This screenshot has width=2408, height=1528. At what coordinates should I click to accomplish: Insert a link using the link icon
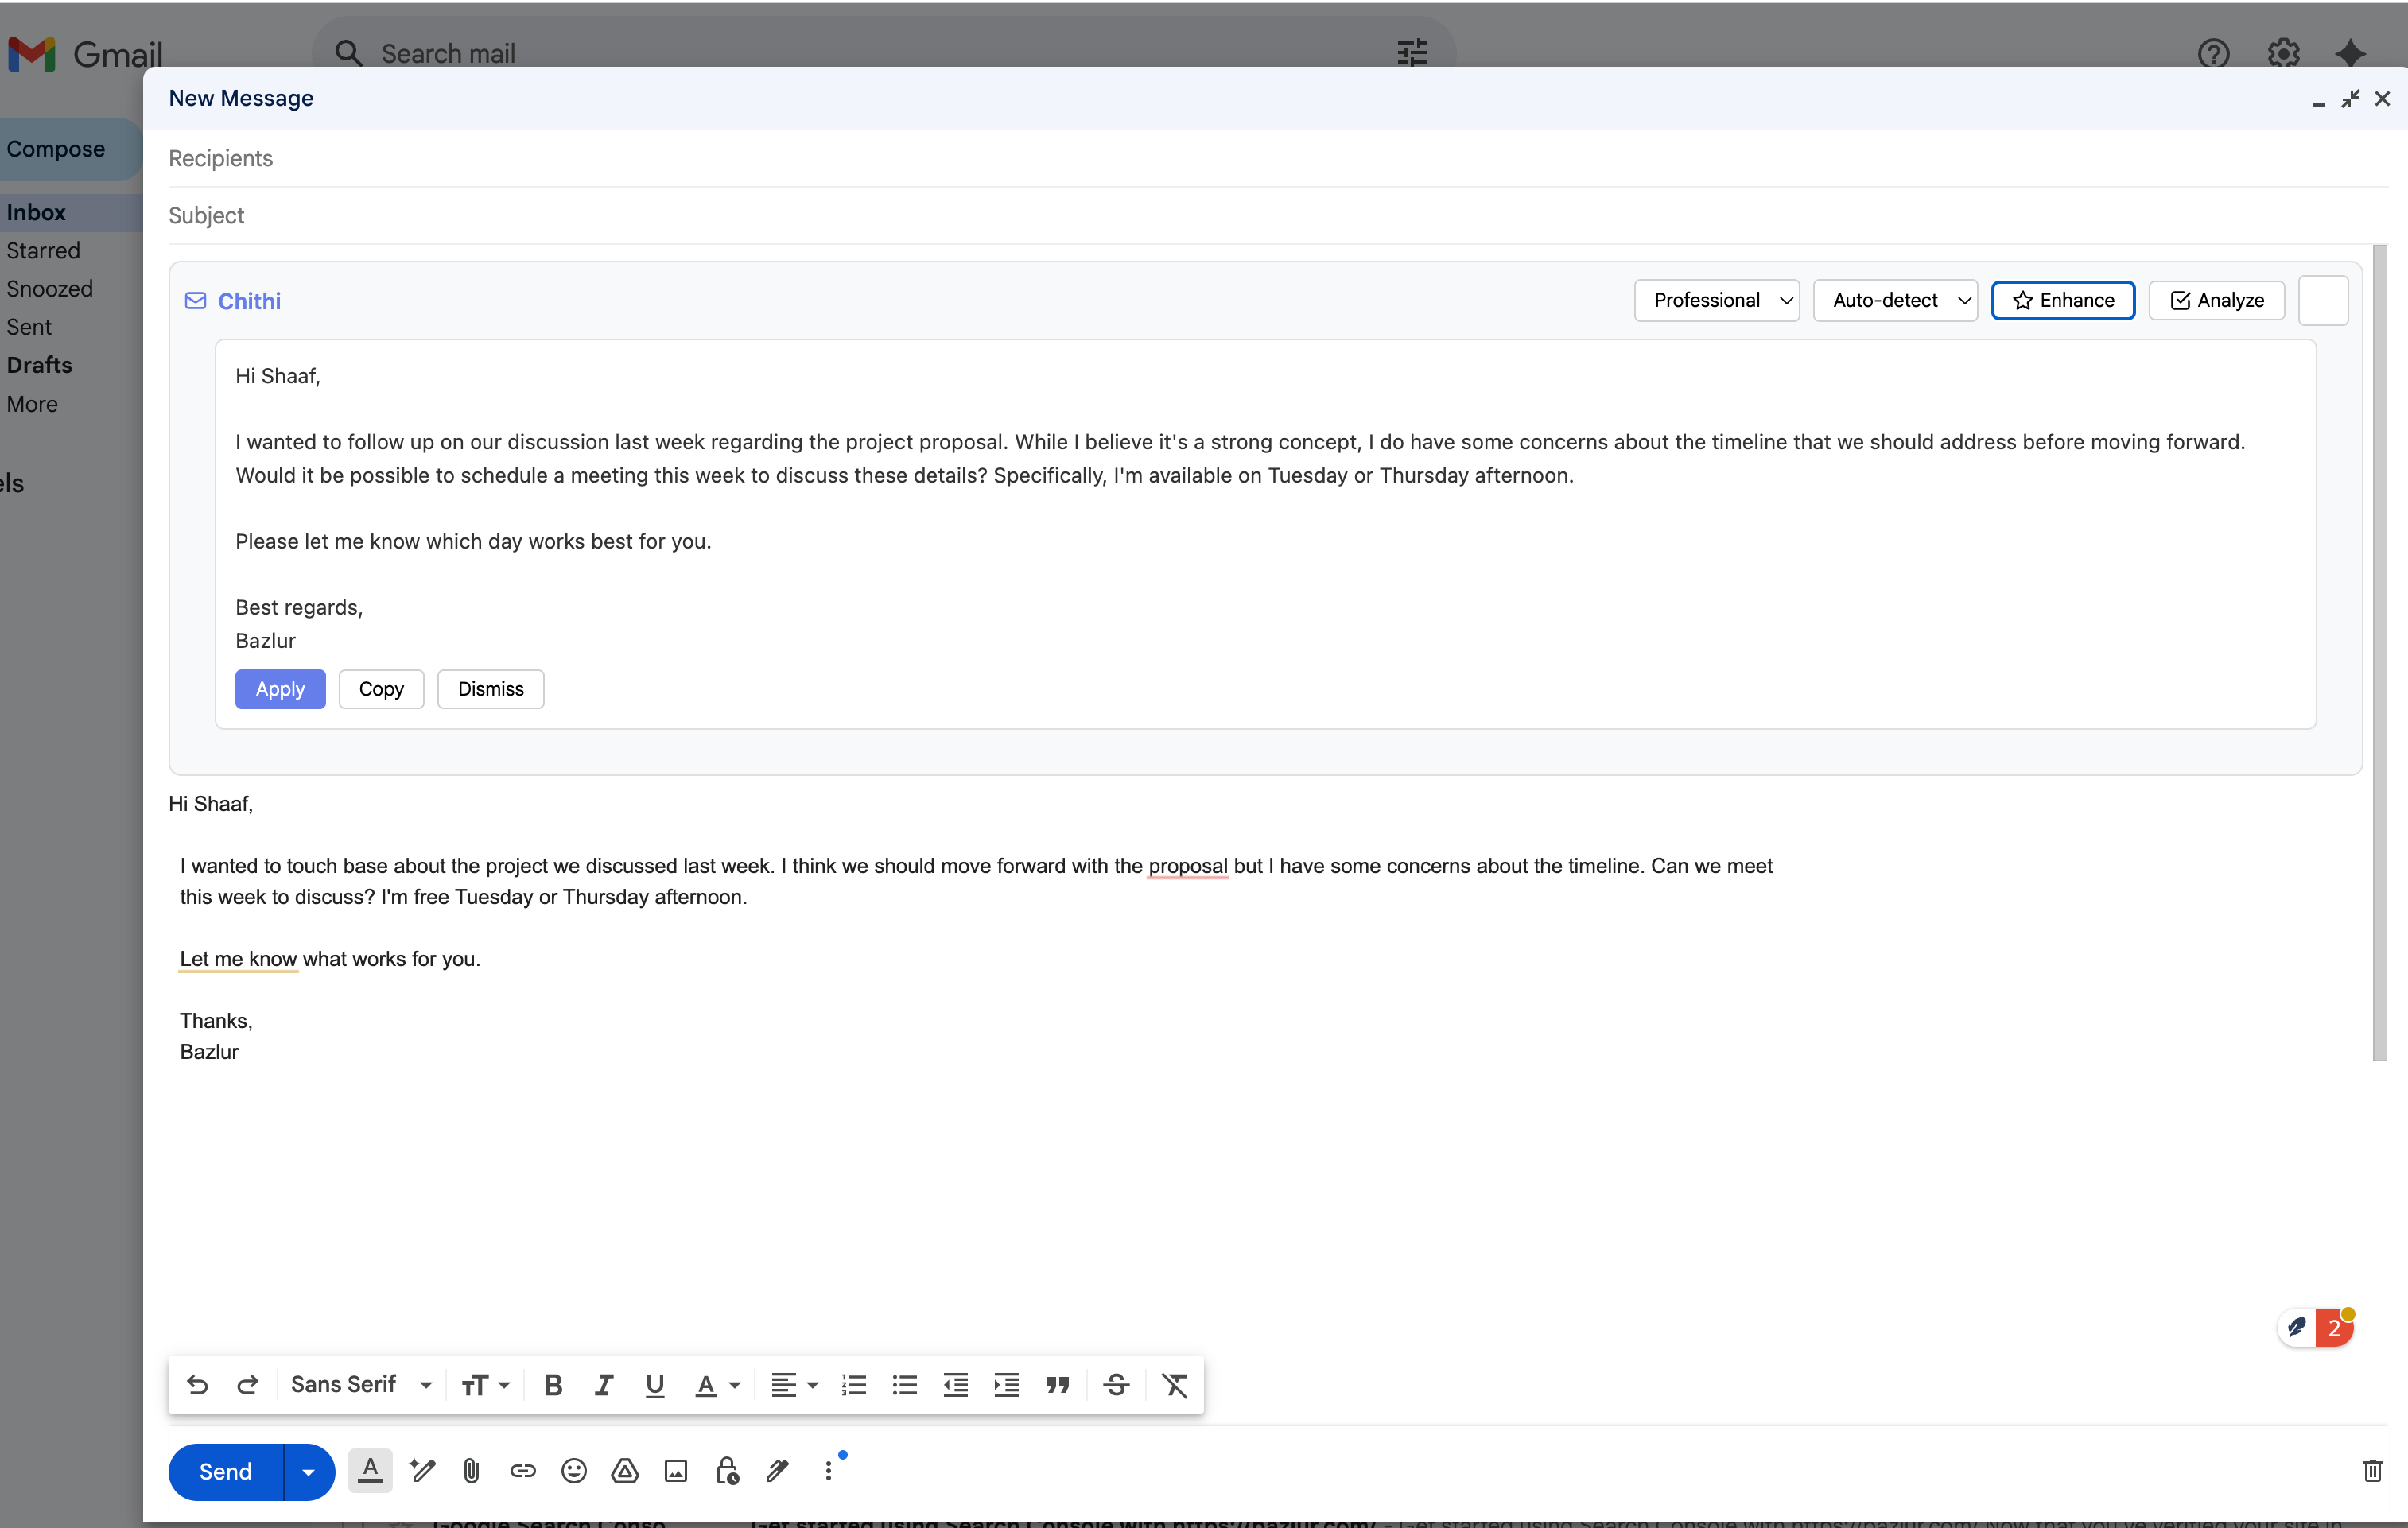tap(522, 1470)
